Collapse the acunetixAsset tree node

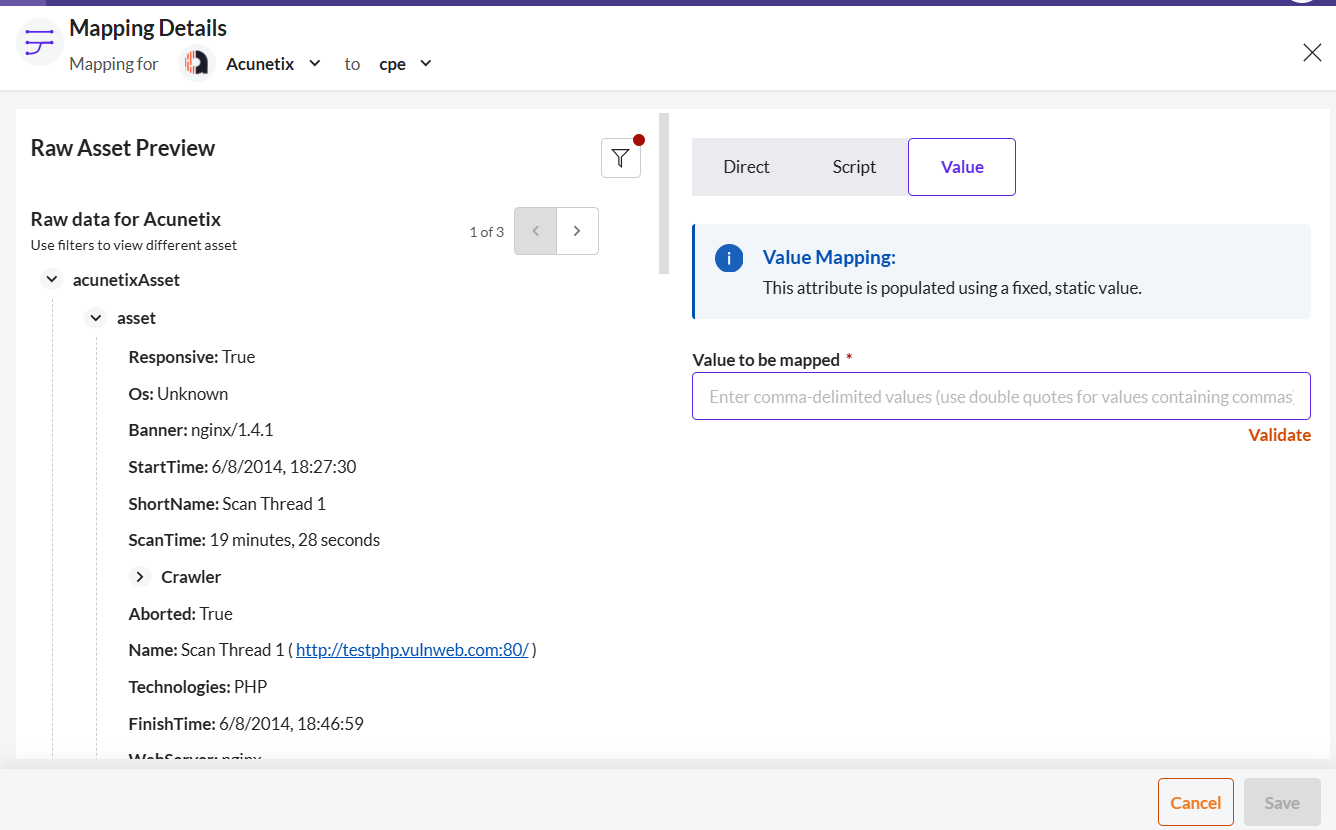pos(52,280)
